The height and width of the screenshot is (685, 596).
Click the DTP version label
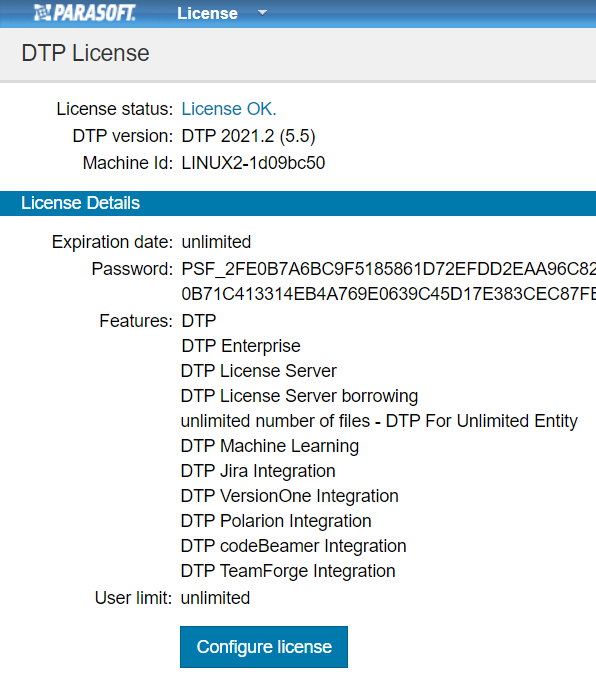pos(123,136)
